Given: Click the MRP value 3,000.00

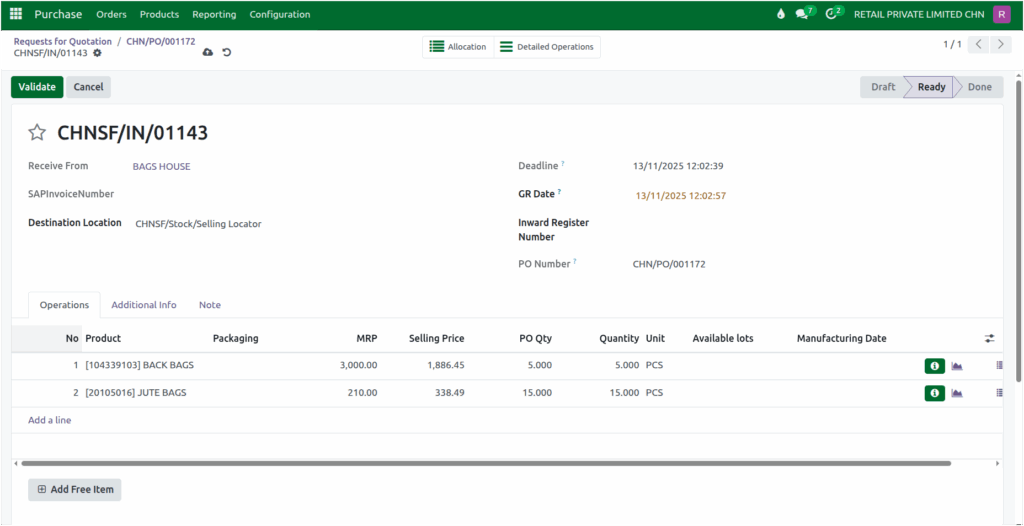Looking at the screenshot, I should pyautogui.click(x=359, y=365).
